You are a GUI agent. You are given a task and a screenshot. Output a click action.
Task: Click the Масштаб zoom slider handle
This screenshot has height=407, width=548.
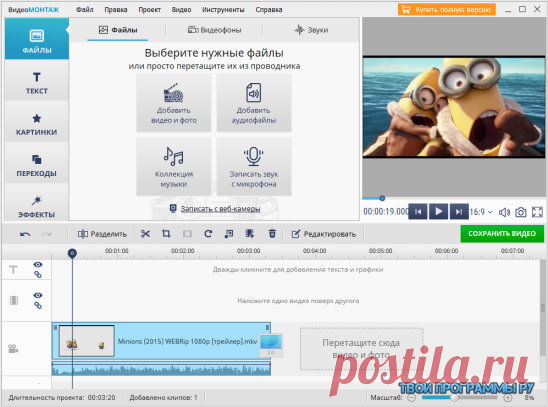coord(454,397)
